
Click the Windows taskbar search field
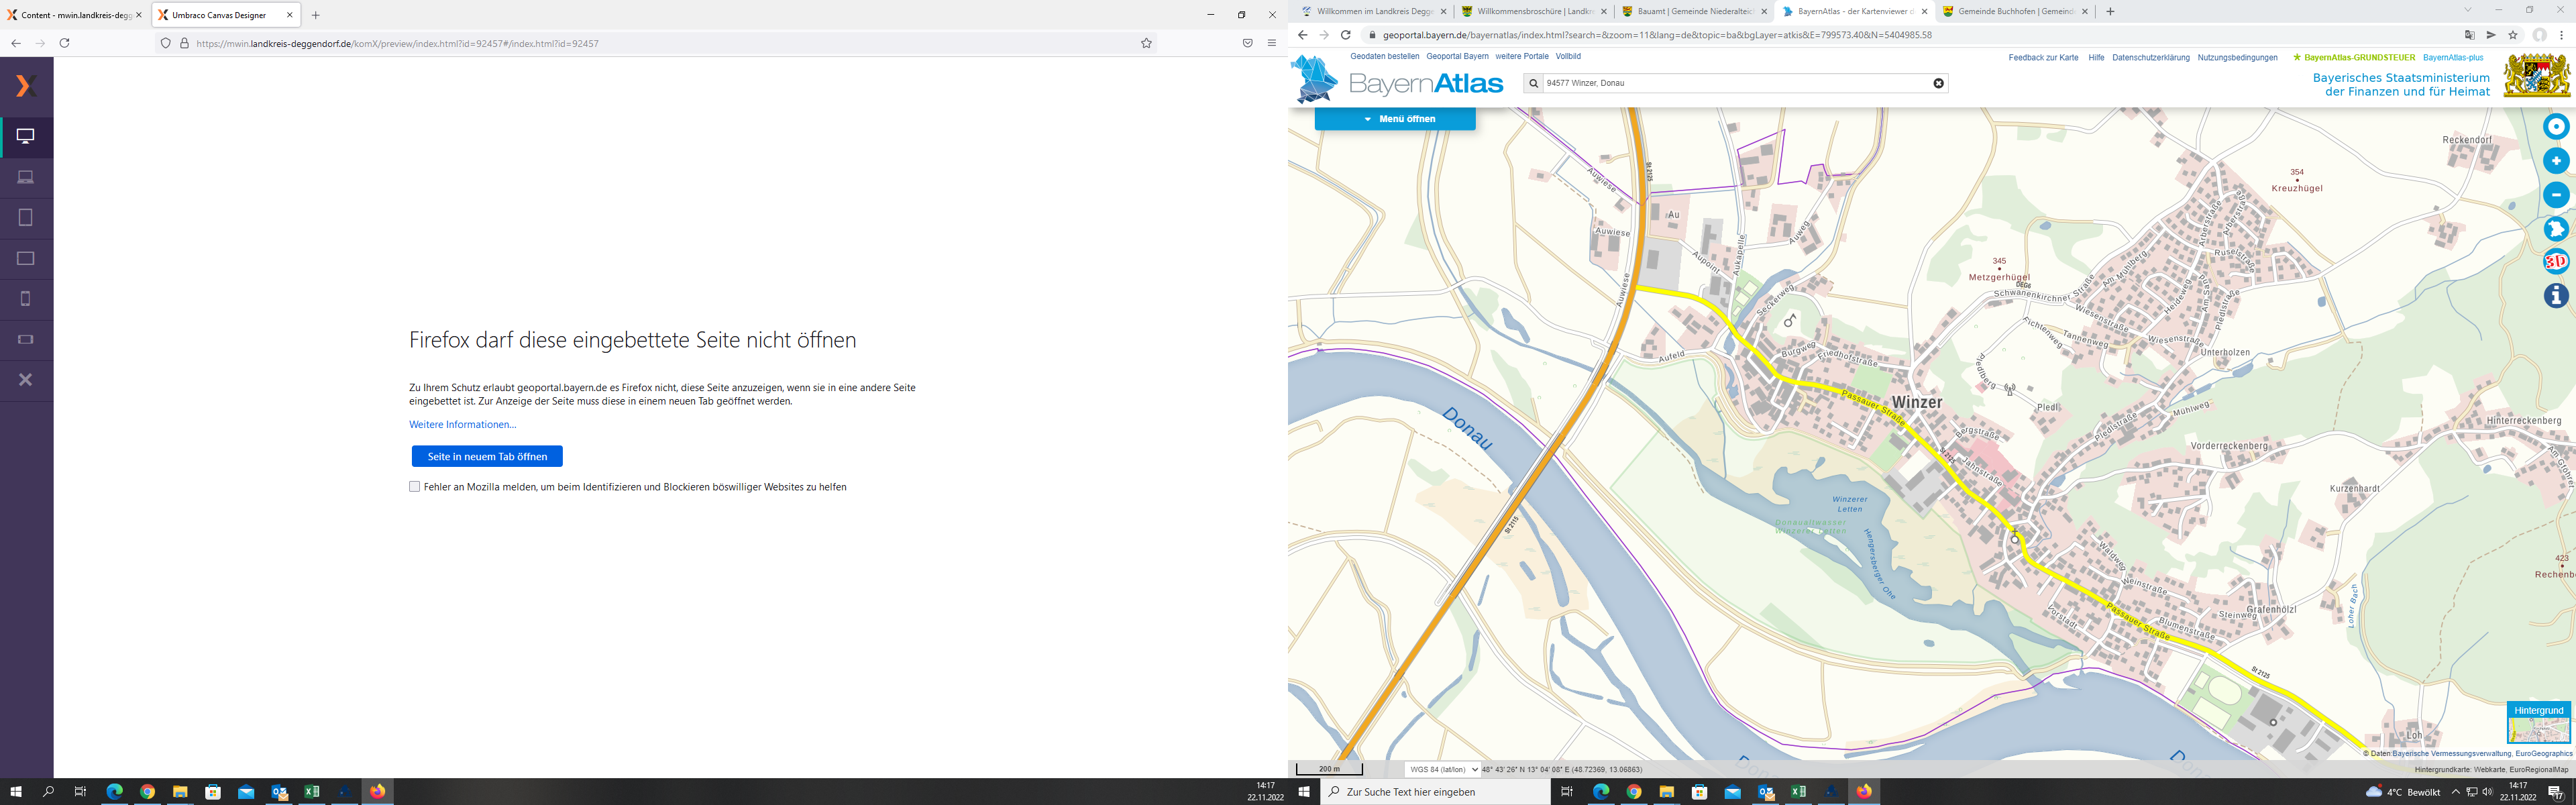coord(1435,792)
